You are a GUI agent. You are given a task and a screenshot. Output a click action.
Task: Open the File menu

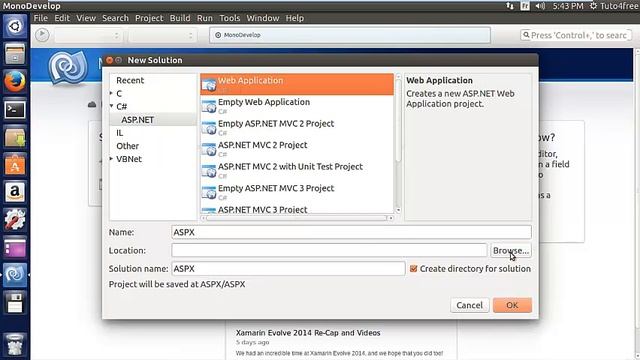pyautogui.click(x=40, y=18)
